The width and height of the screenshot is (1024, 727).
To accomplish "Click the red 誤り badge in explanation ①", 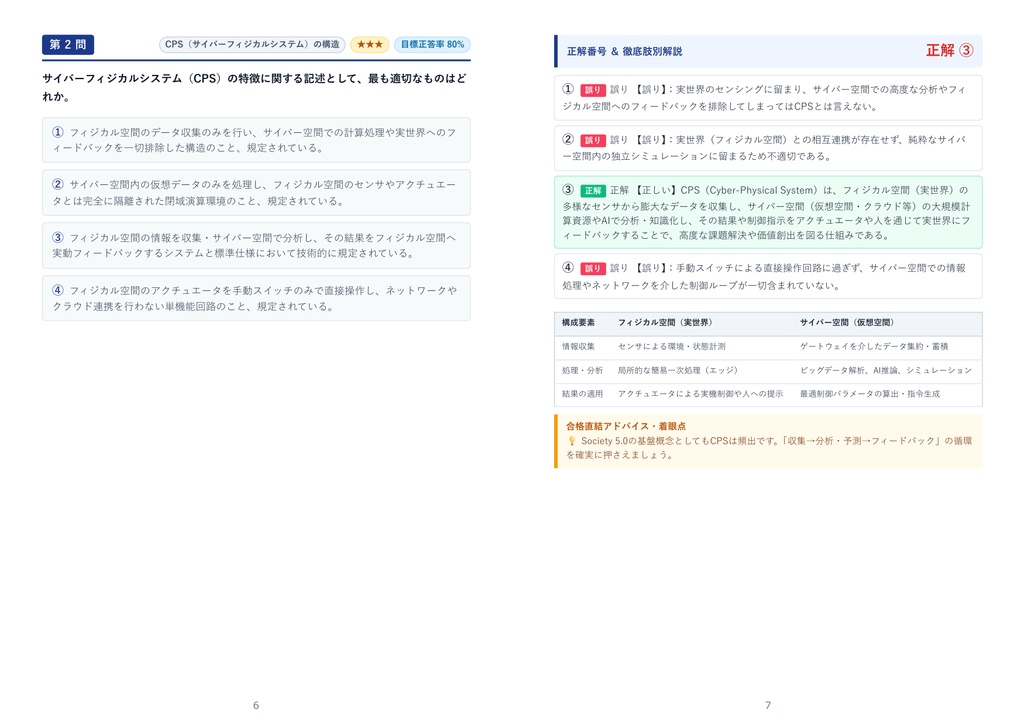I will pos(592,90).
